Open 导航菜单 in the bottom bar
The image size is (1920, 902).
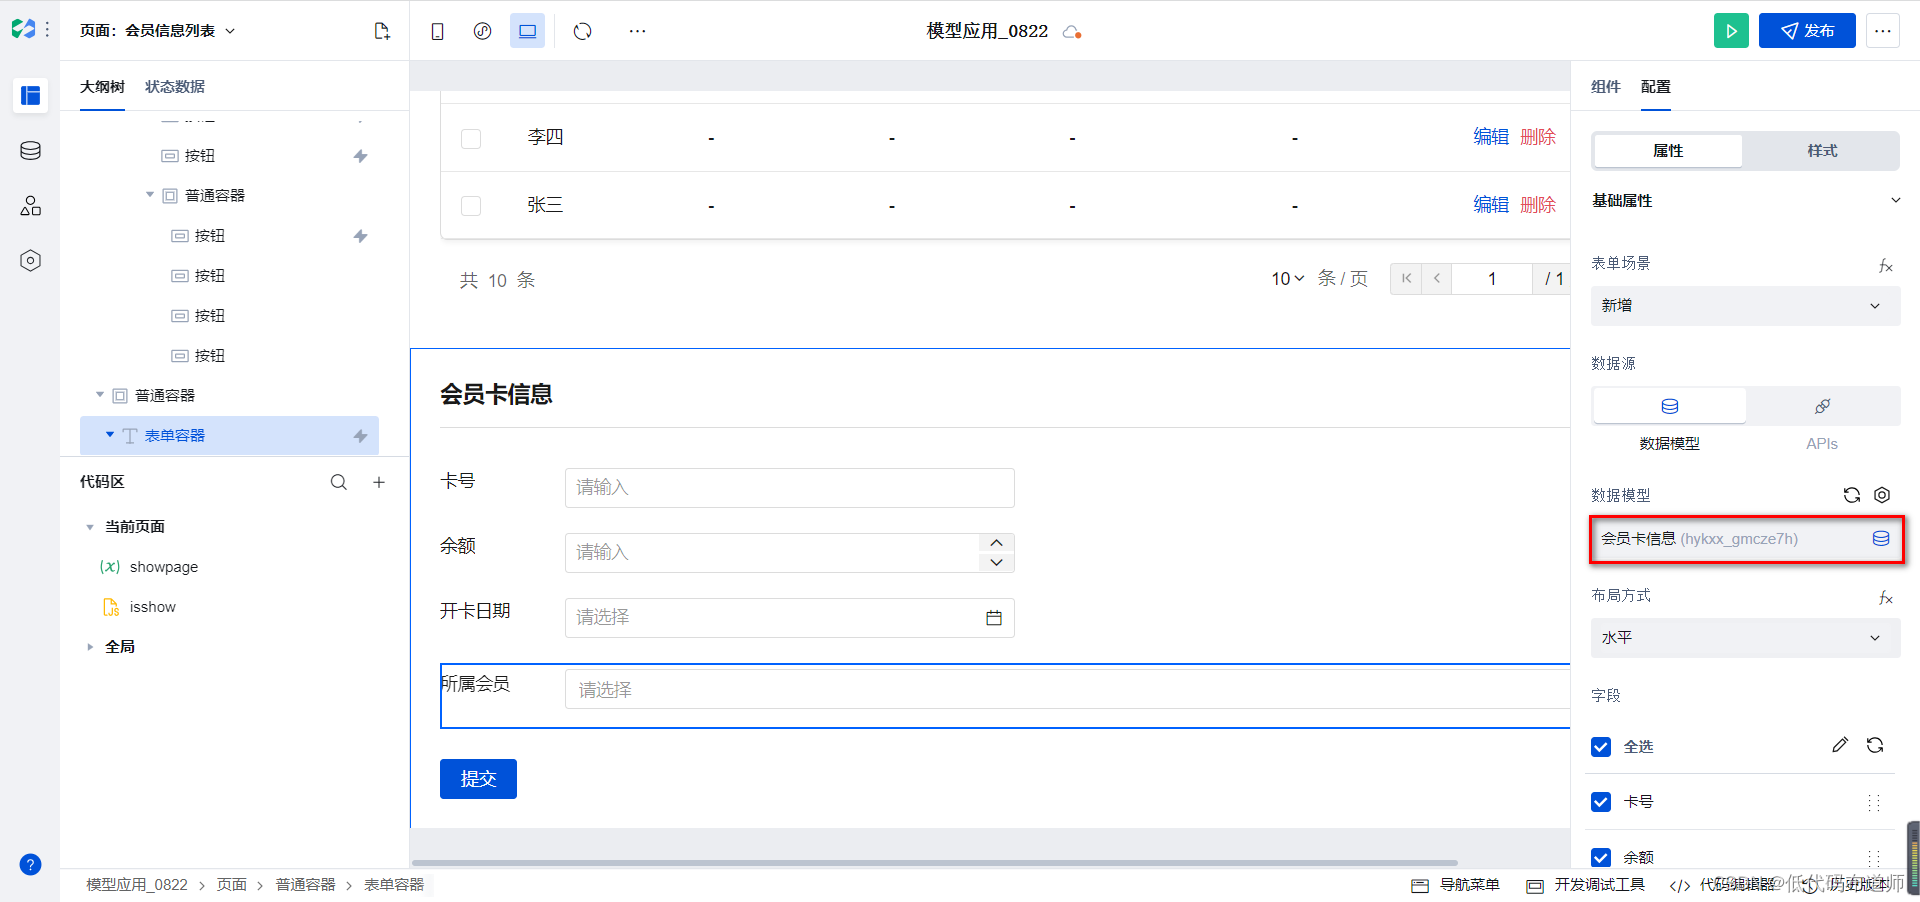coord(1456,885)
